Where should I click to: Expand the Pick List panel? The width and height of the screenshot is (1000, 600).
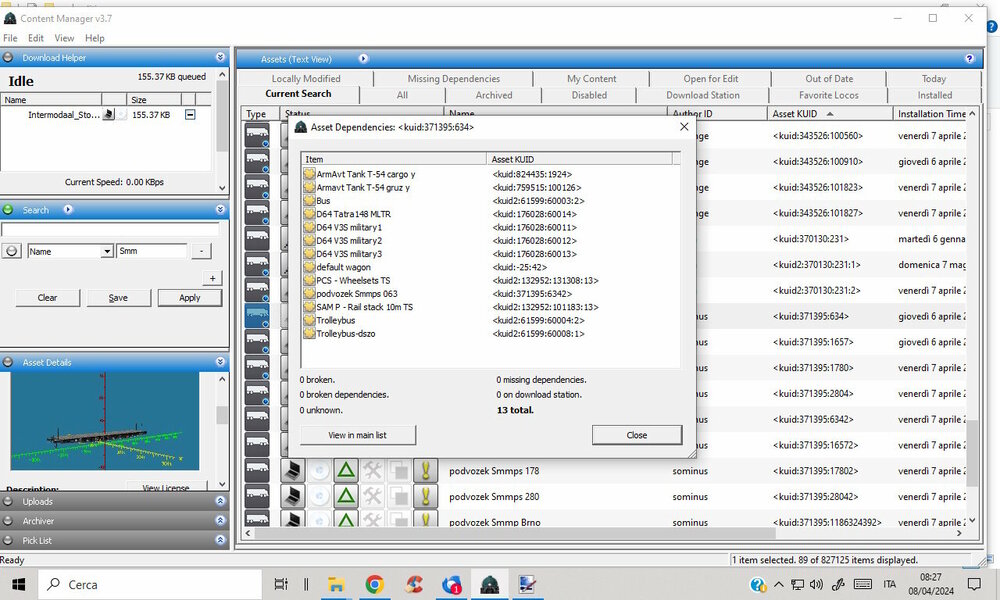coord(220,540)
